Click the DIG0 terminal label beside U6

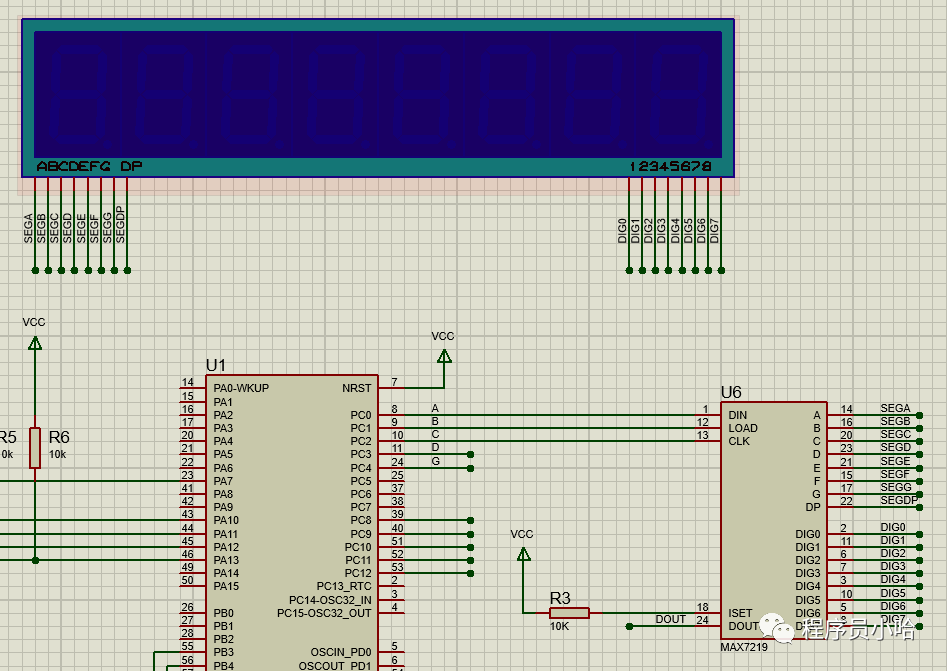pyautogui.click(x=892, y=527)
